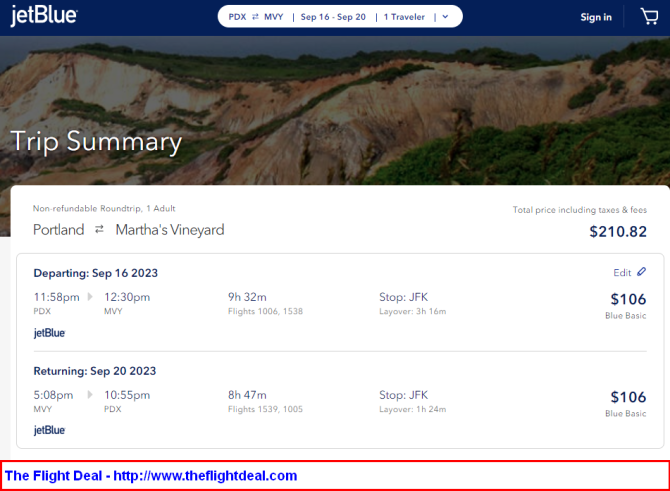Click the total price $210.82
The width and height of the screenshot is (670, 491).
[x=618, y=232]
